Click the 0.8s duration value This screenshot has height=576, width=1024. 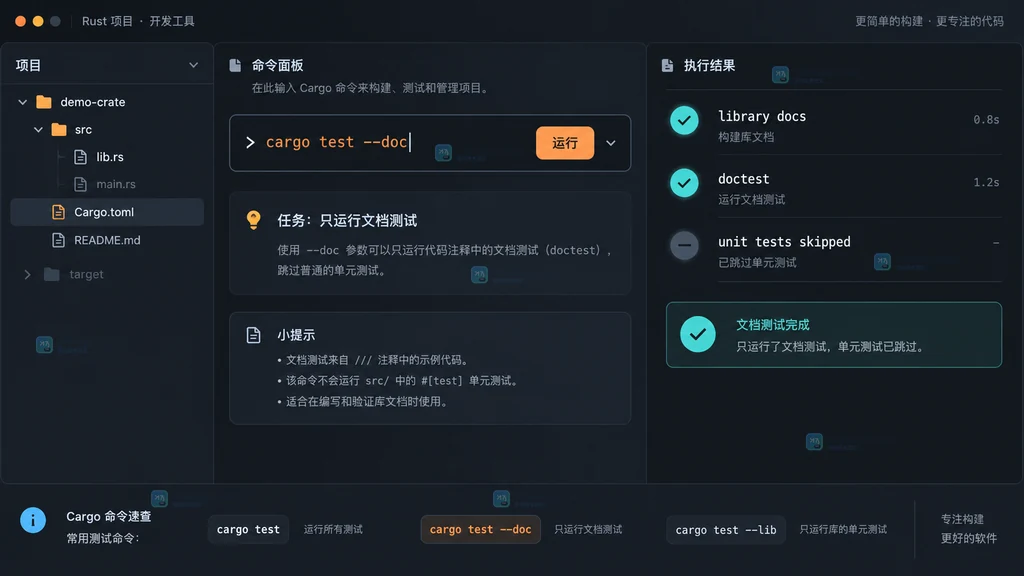tap(986, 120)
